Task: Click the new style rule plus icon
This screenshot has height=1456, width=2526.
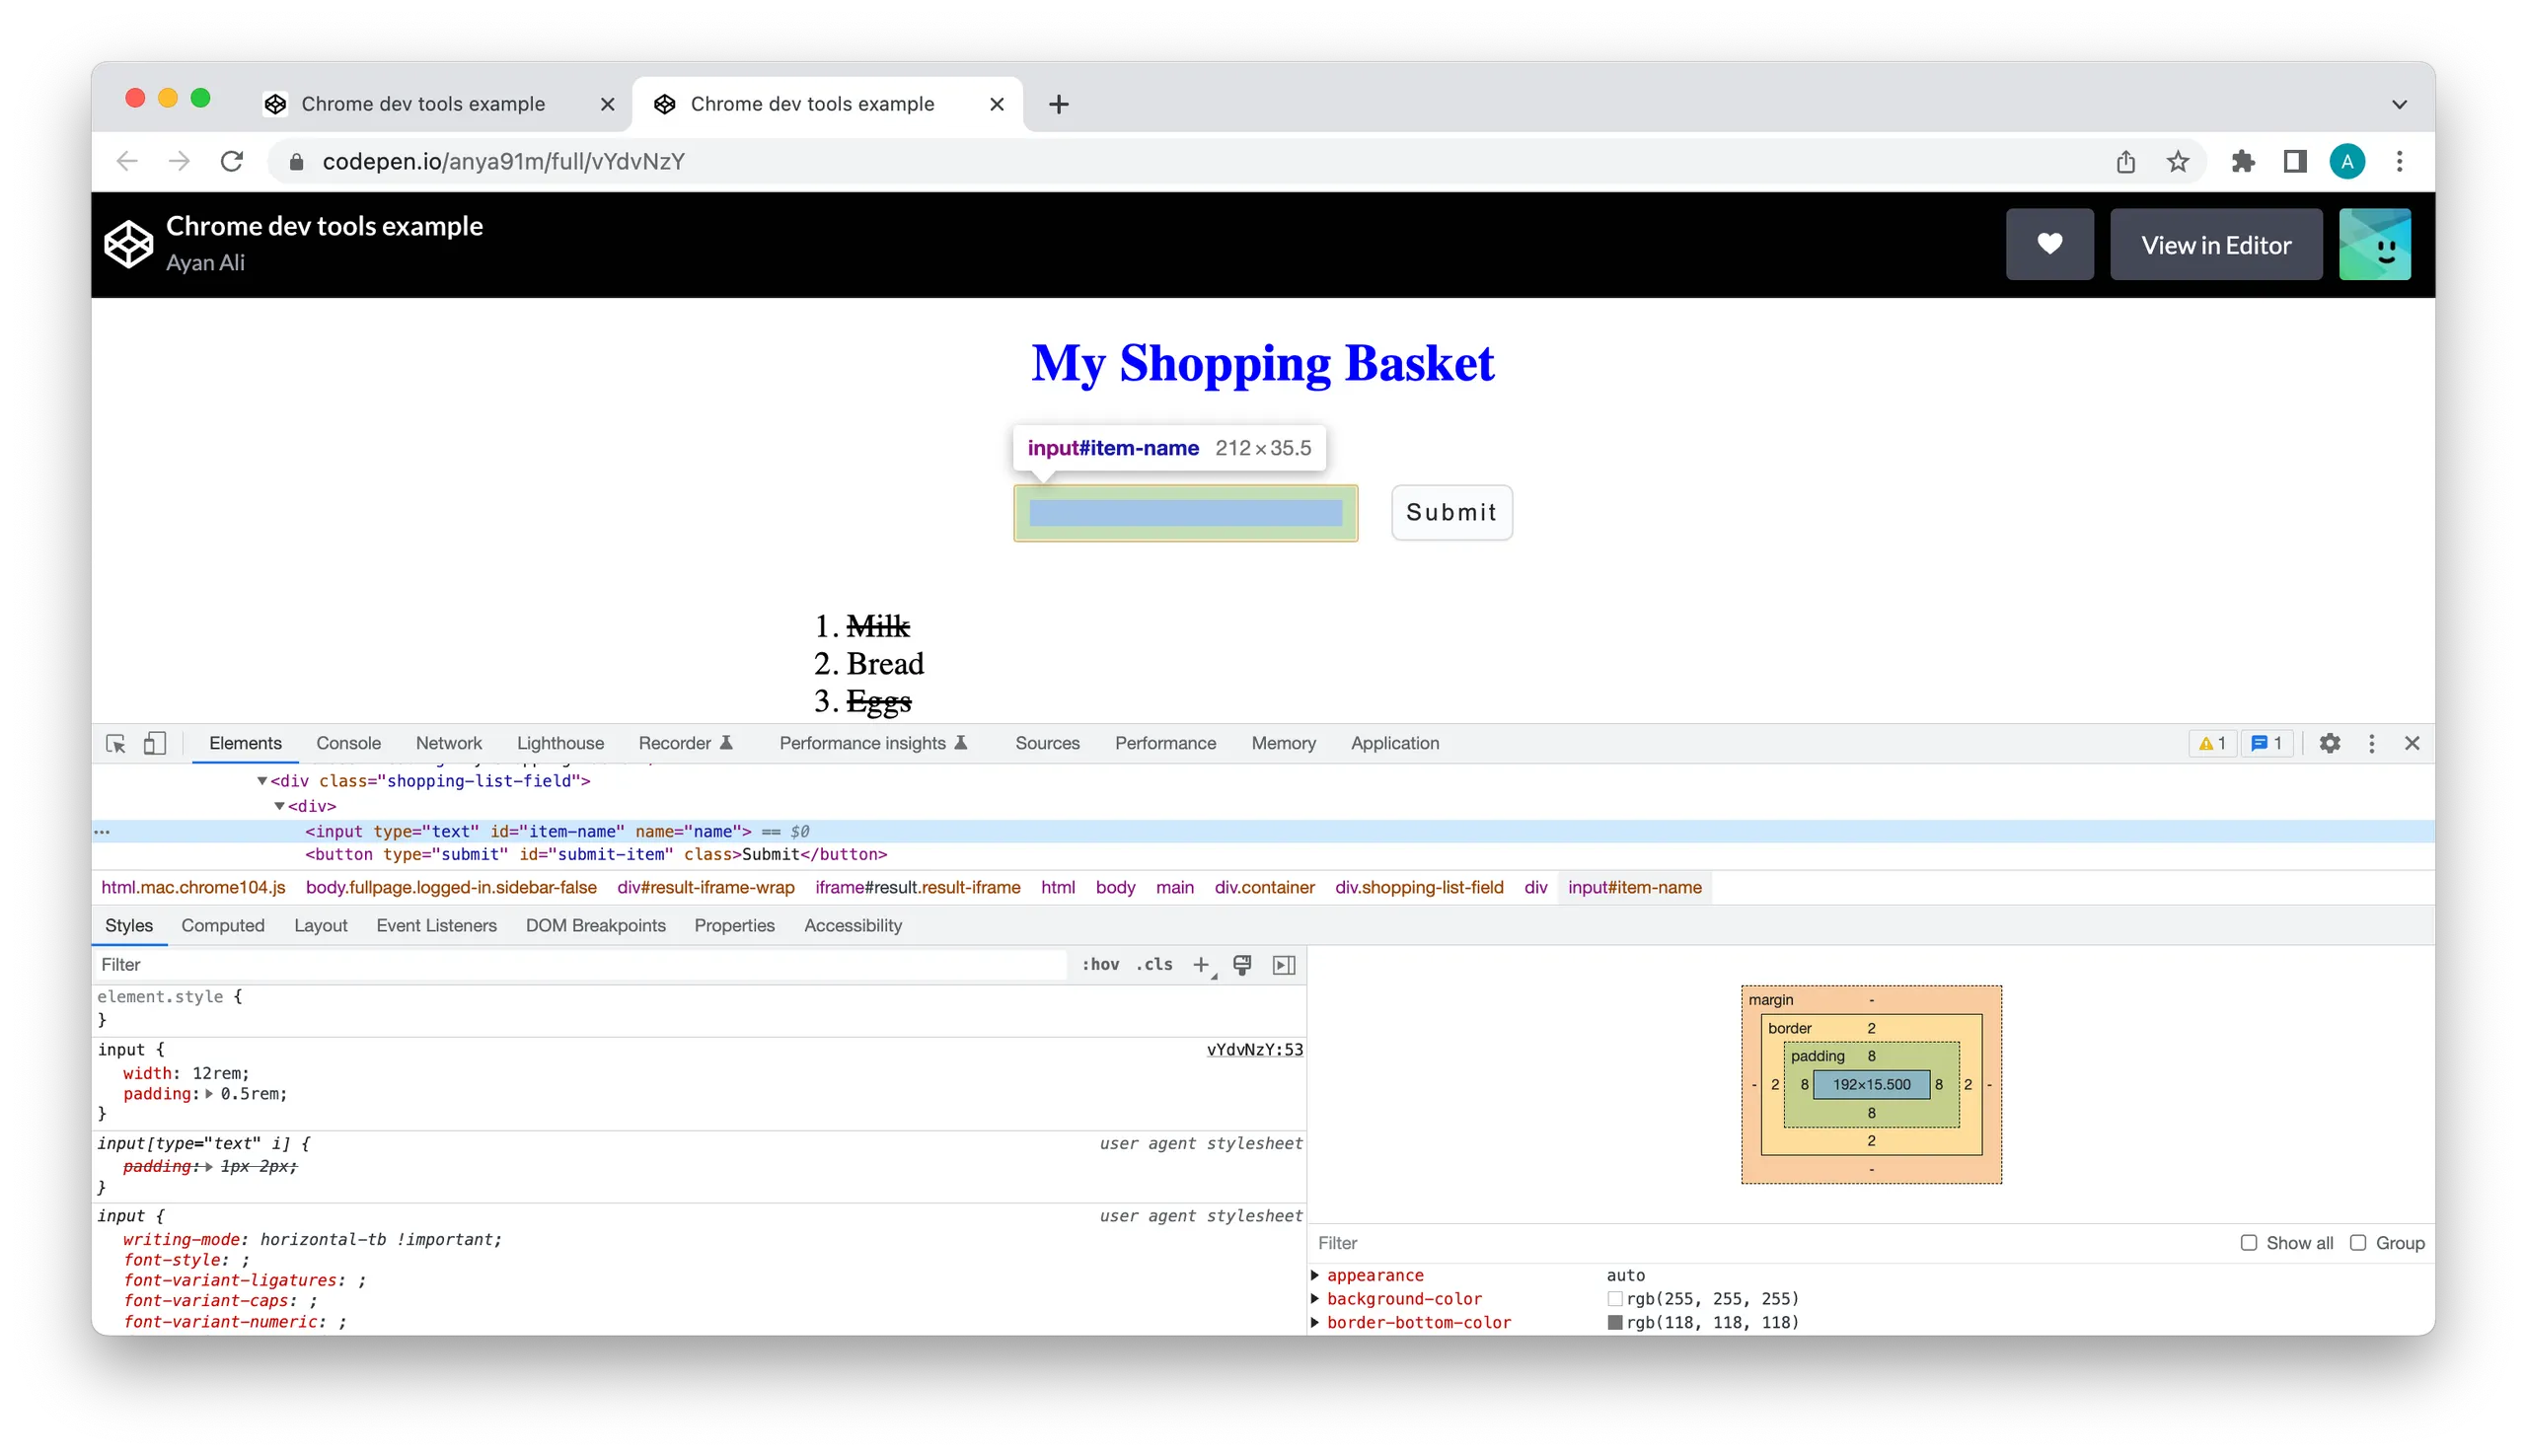Action: (x=1200, y=964)
